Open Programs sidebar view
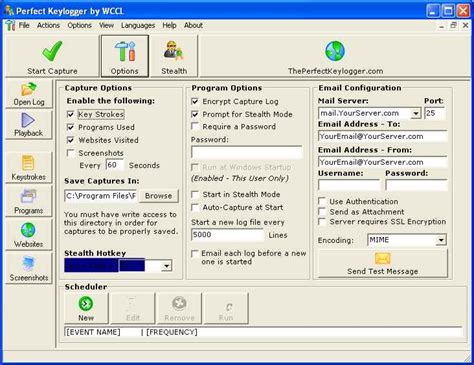 pos(29,201)
